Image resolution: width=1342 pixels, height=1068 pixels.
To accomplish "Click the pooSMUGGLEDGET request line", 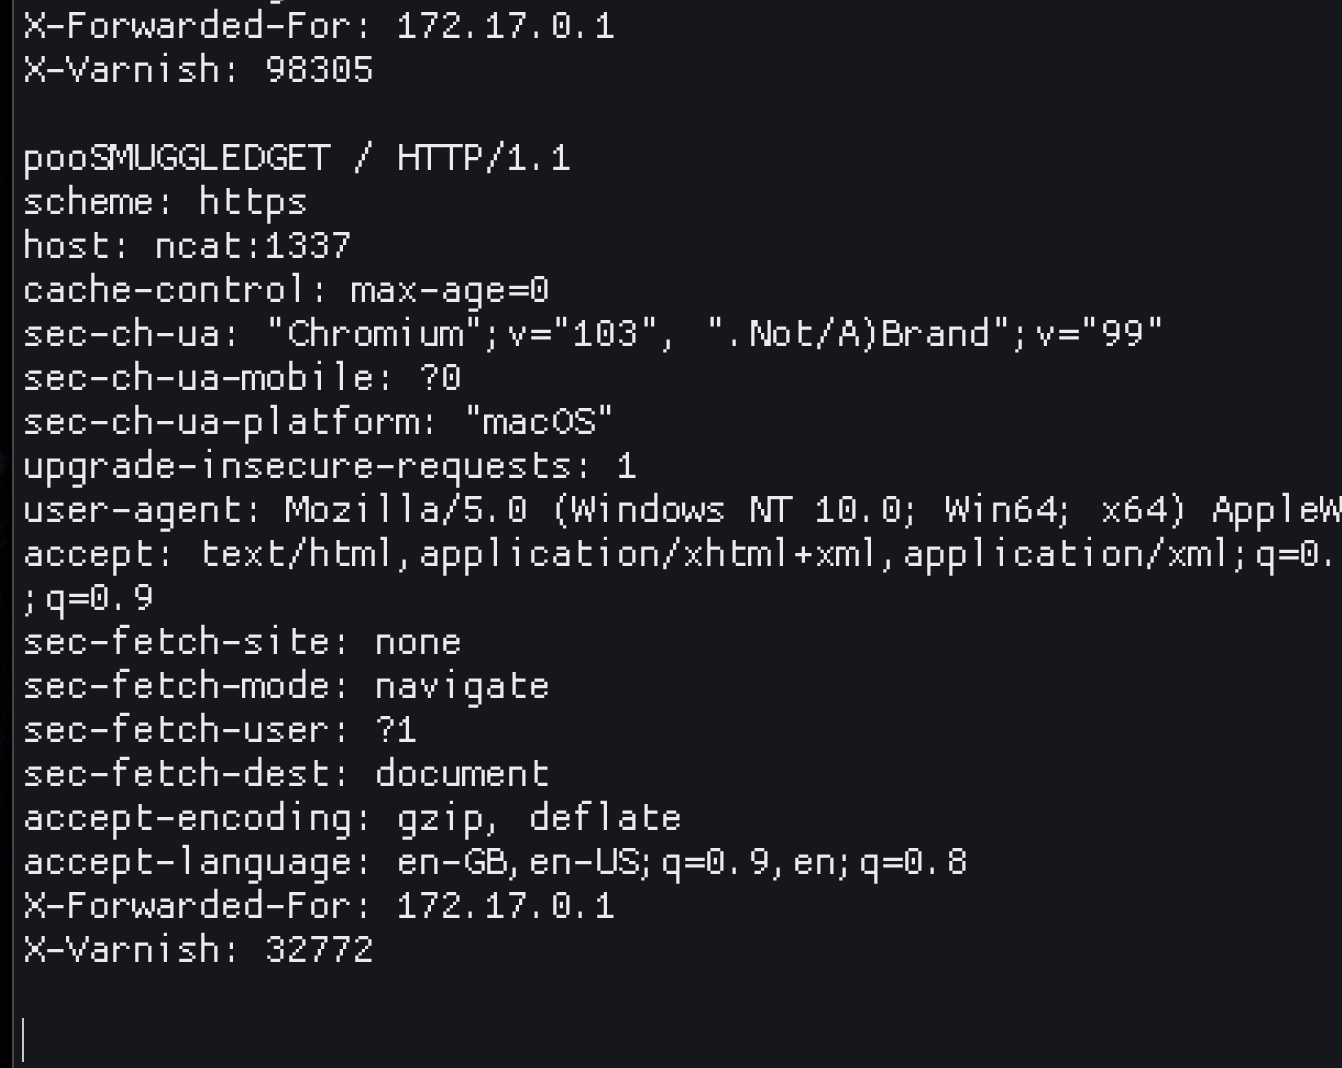I will [296, 158].
